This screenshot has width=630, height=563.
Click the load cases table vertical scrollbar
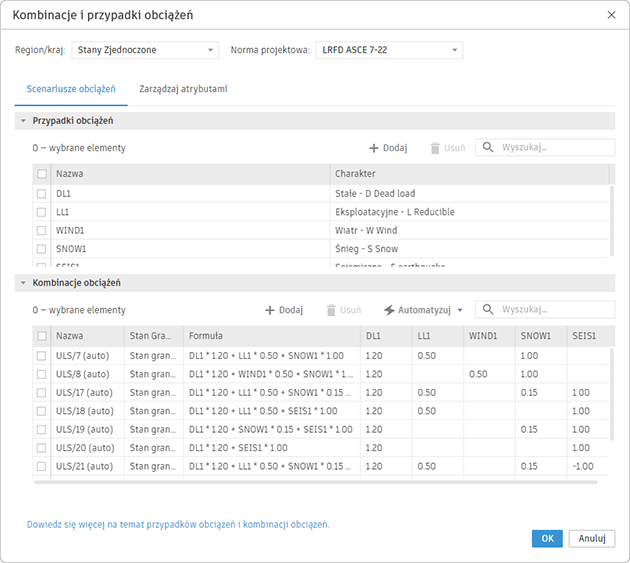tap(612, 220)
